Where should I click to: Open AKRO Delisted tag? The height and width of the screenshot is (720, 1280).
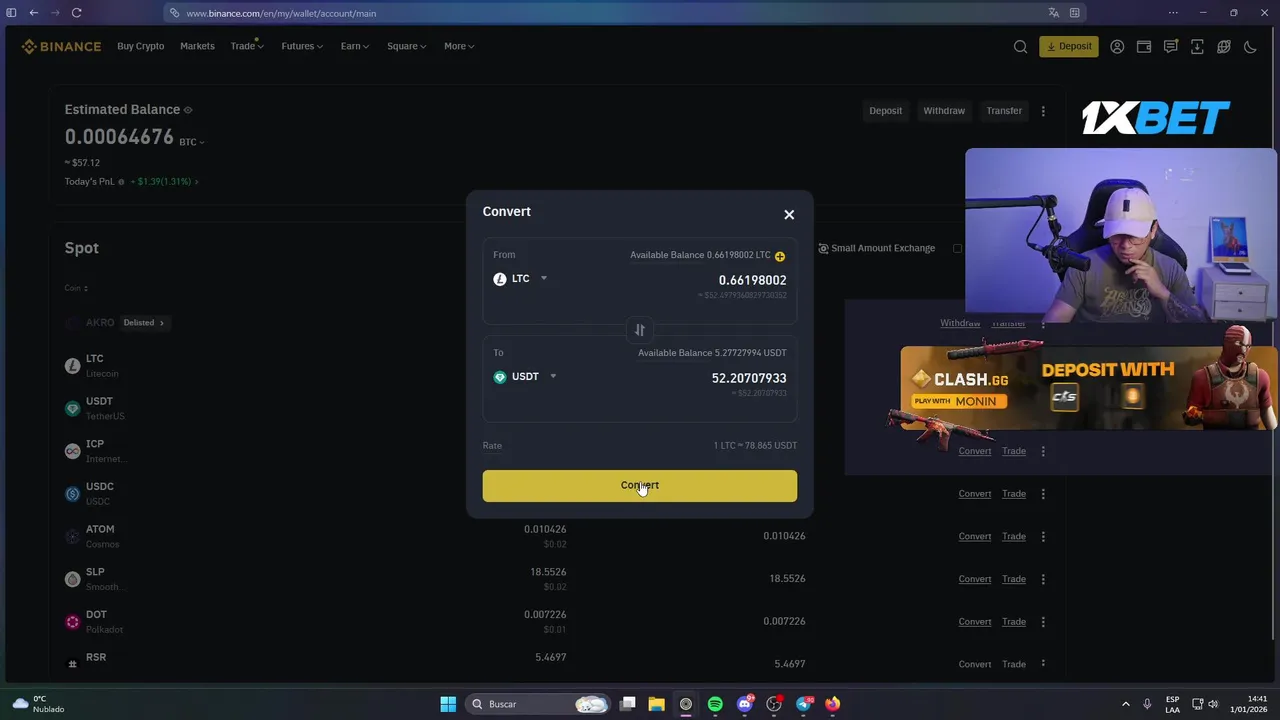[143, 323]
